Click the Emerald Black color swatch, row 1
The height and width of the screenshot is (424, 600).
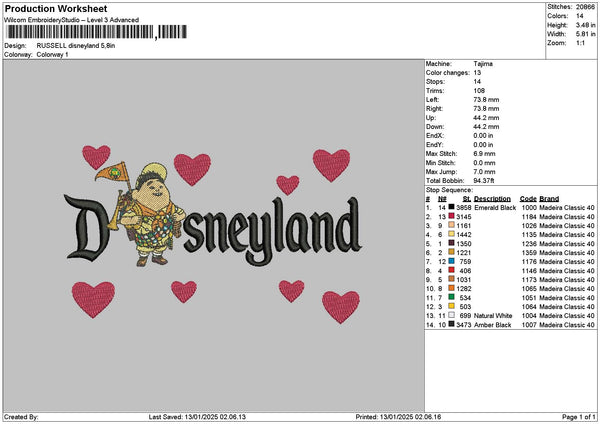[x=452, y=207]
